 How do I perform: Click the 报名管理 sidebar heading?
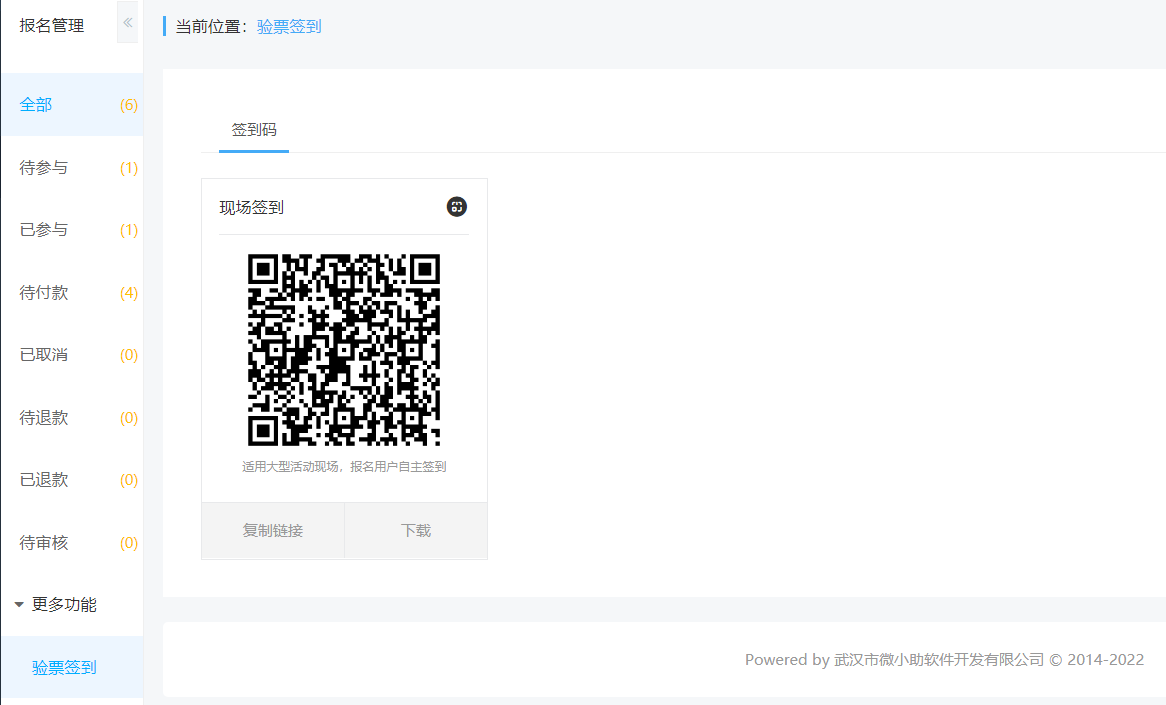point(51,25)
